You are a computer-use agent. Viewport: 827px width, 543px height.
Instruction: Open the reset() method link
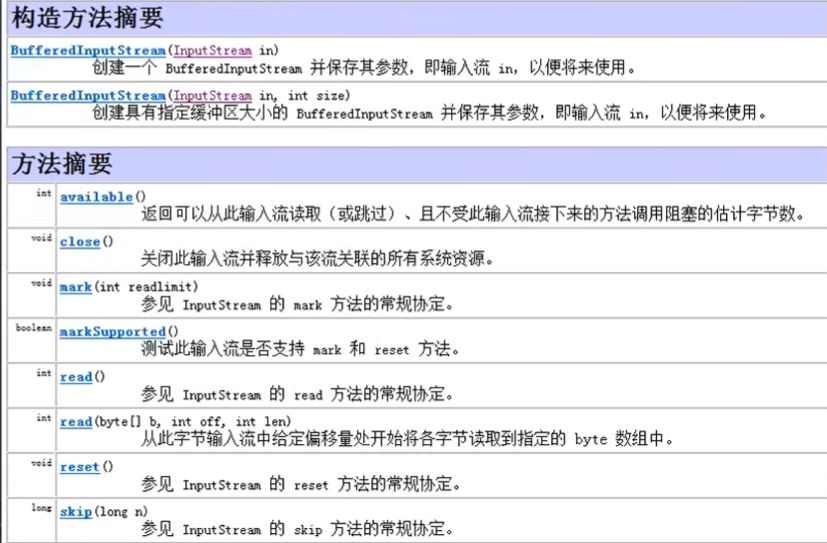click(80, 468)
